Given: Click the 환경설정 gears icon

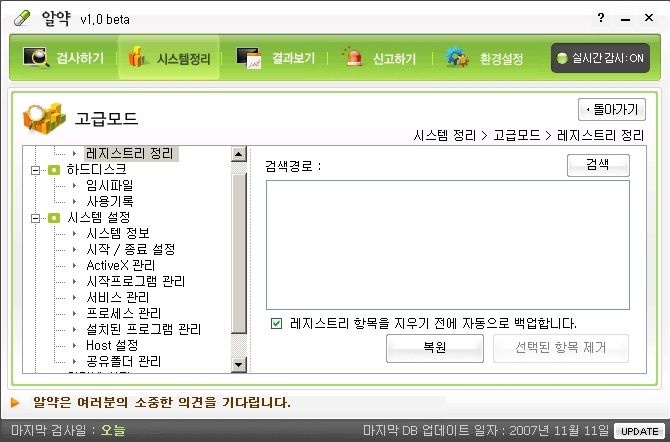Looking at the screenshot, I should (456, 57).
